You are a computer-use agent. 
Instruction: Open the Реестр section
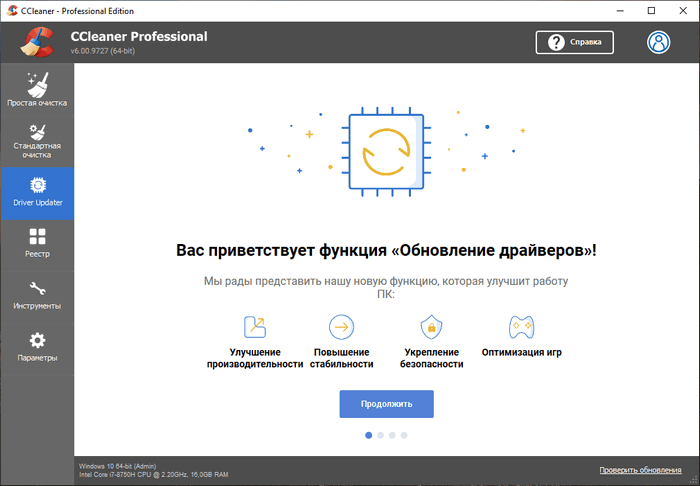[x=37, y=245]
